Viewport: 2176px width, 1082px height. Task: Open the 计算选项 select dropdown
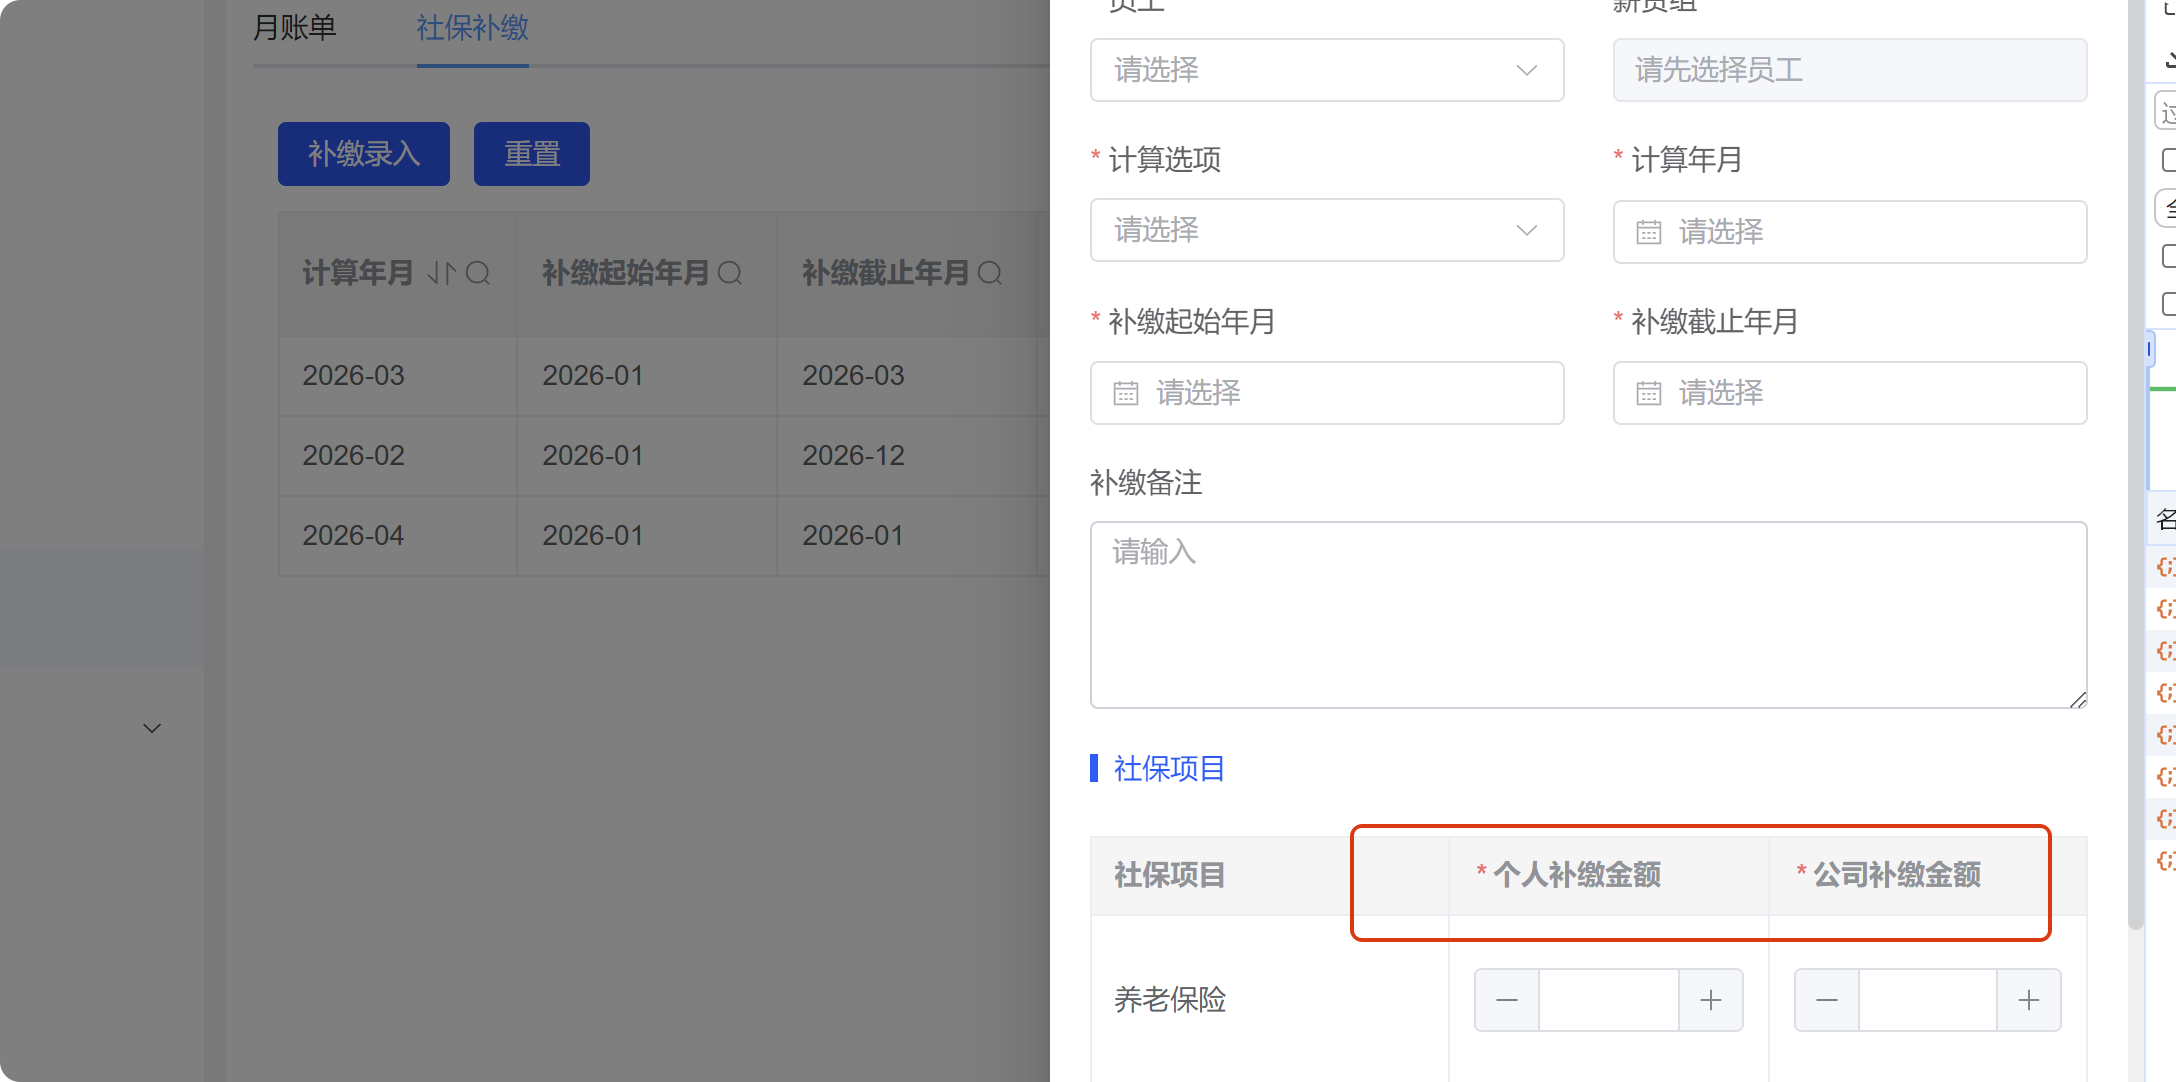[1326, 230]
